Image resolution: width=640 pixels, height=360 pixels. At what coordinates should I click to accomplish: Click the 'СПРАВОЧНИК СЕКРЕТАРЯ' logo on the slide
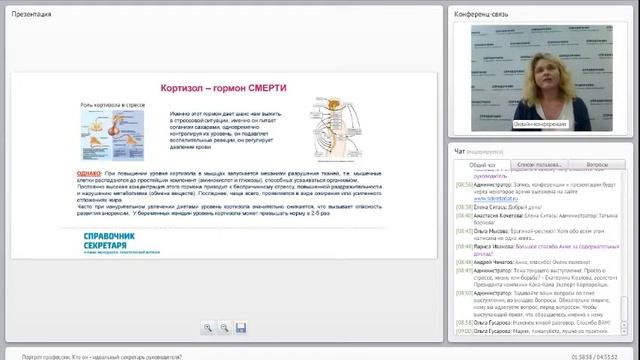(x=121, y=243)
